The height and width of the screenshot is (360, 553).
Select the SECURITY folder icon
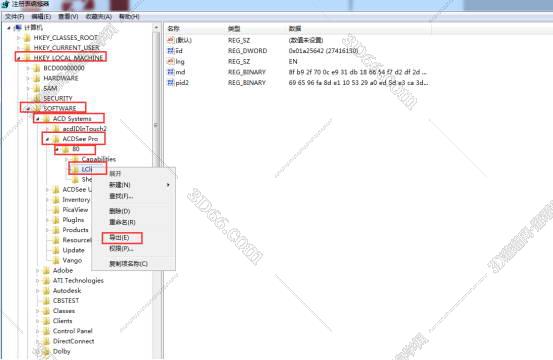click(x=36, y=98)
